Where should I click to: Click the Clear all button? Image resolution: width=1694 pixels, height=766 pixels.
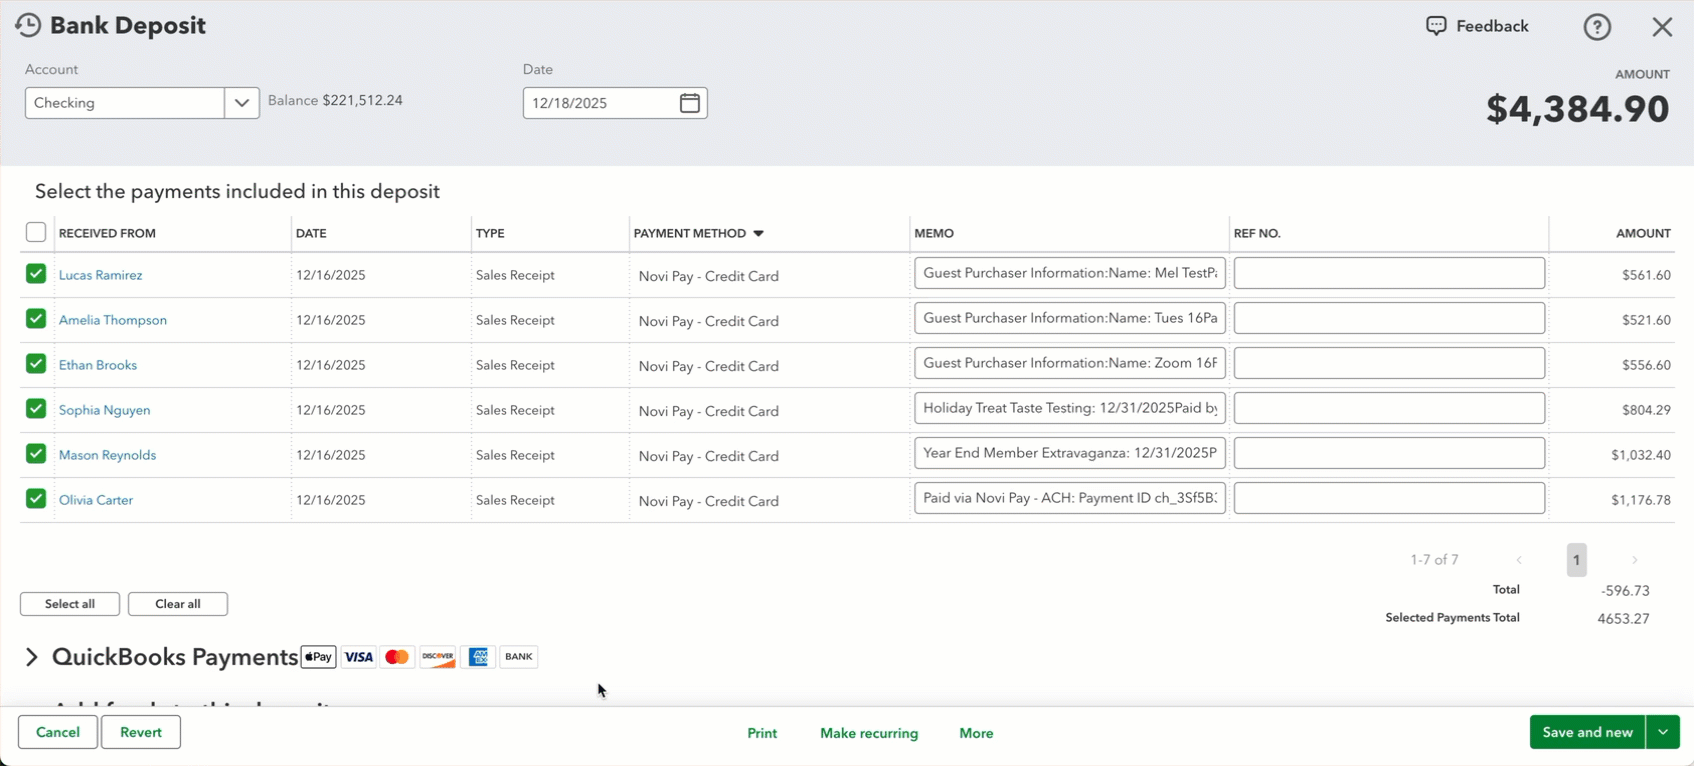pyautogui.click(x=178, y=604)
